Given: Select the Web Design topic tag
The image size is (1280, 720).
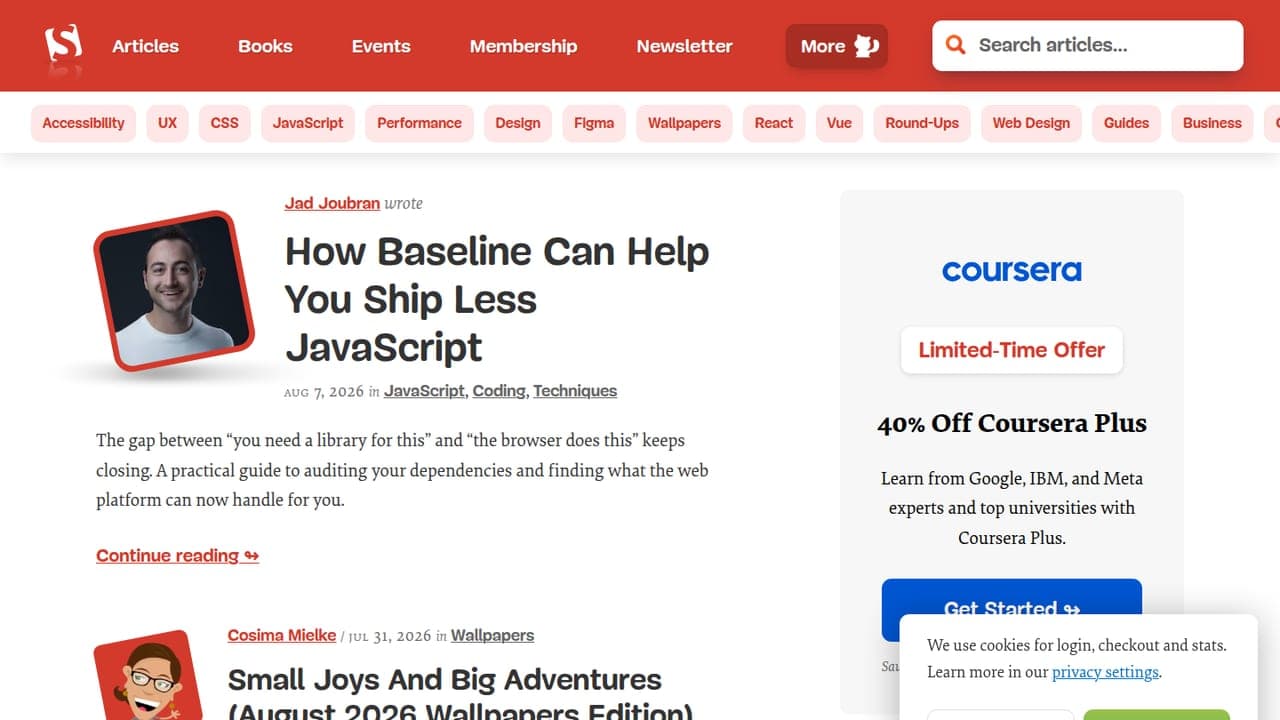Looking at the screenshot, I should pyautogui.click(x=1031, y=123).
